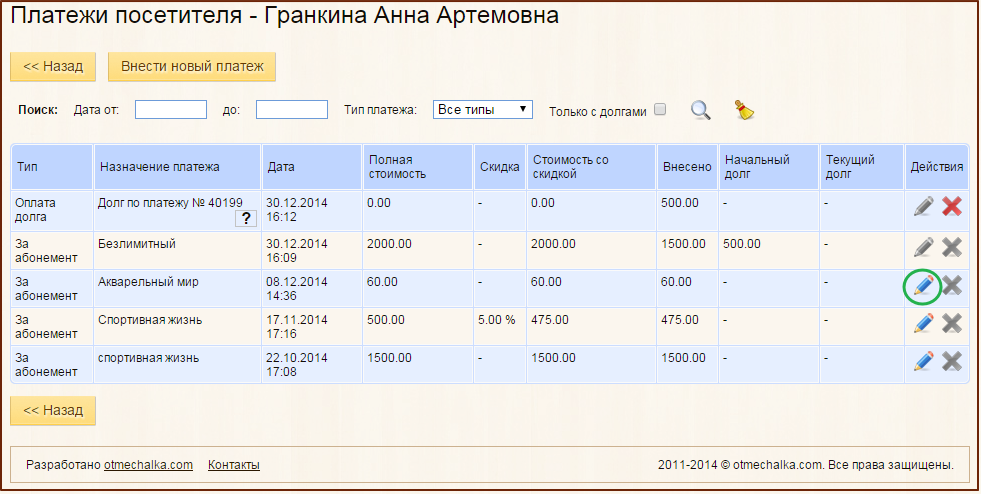Focus the 'Дата от' input field
This screenshot has width=981, height=494.
tap(171, 109)
